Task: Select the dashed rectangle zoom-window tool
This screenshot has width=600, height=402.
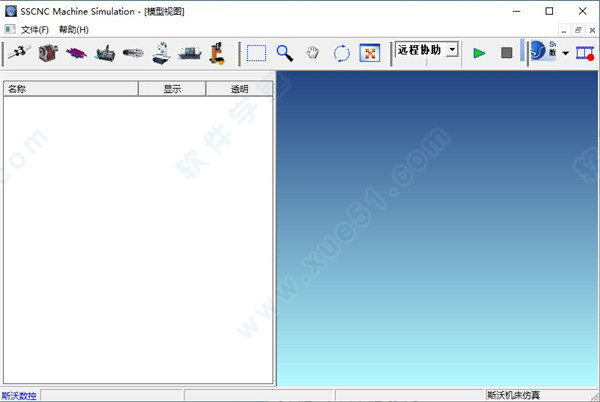Action: (257, 53)
